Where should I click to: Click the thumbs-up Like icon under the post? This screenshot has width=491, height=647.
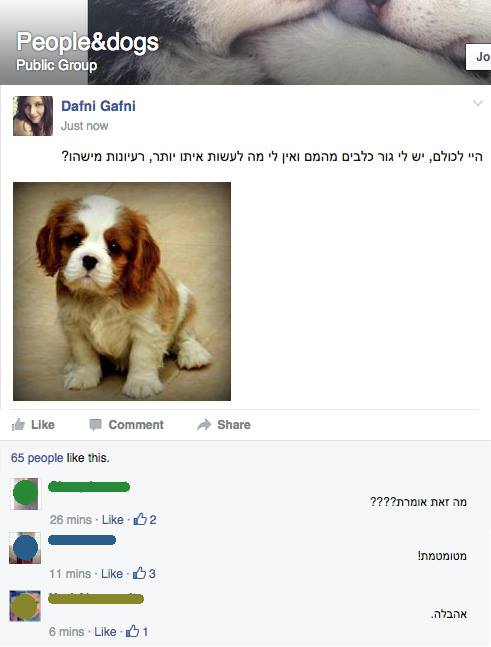[x=18, y=424]
